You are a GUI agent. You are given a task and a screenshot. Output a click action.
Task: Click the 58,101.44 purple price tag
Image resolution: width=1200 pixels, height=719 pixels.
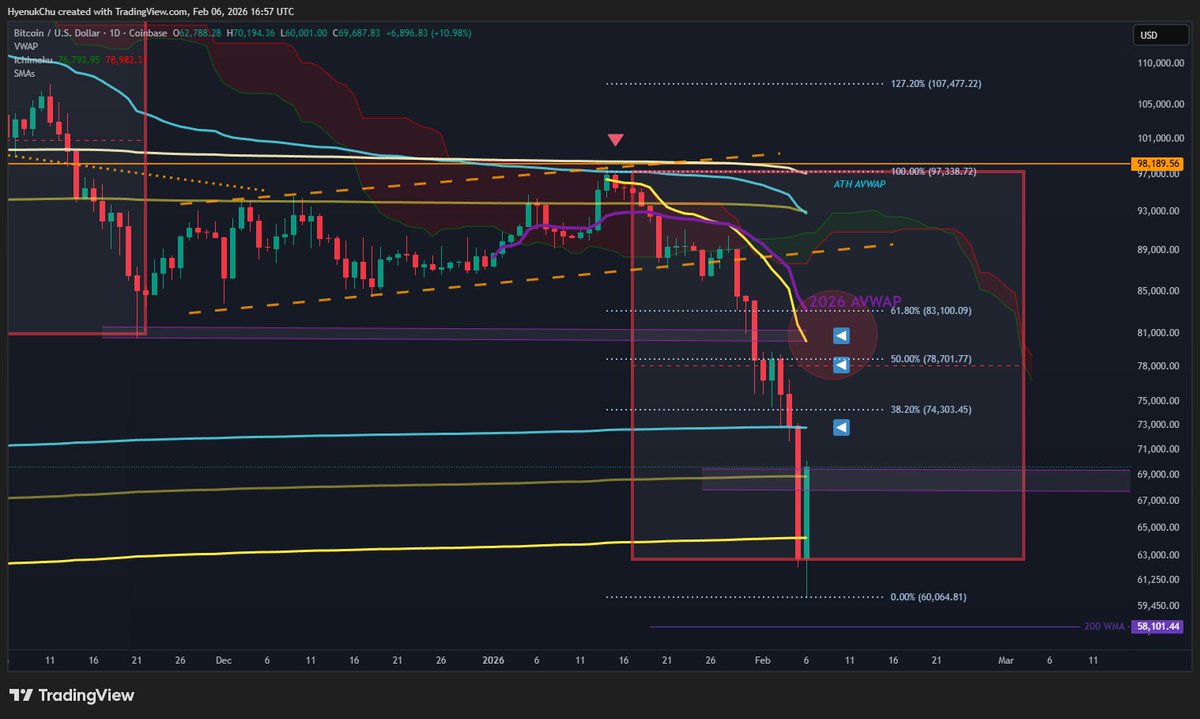click(x=1156, y=626)
